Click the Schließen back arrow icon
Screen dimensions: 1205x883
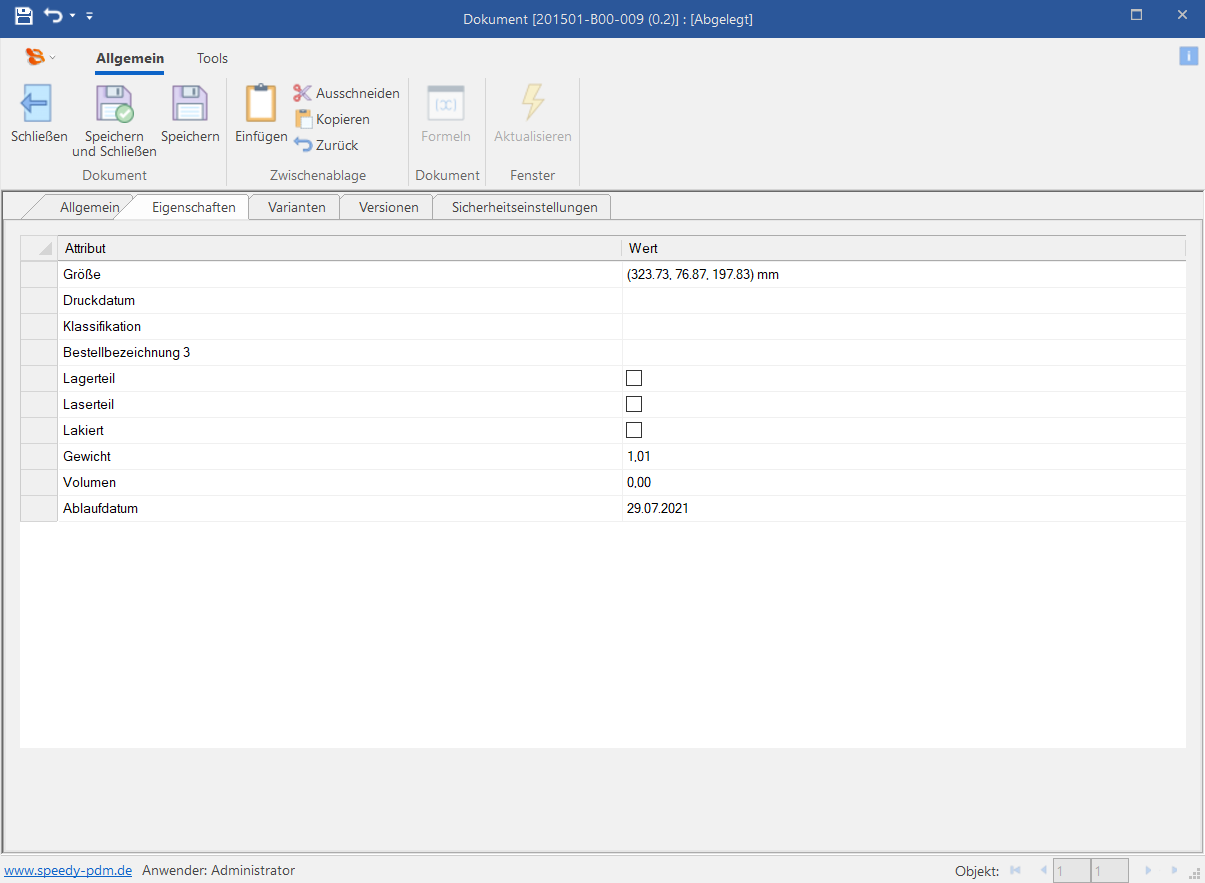click(x=37, y=104)
